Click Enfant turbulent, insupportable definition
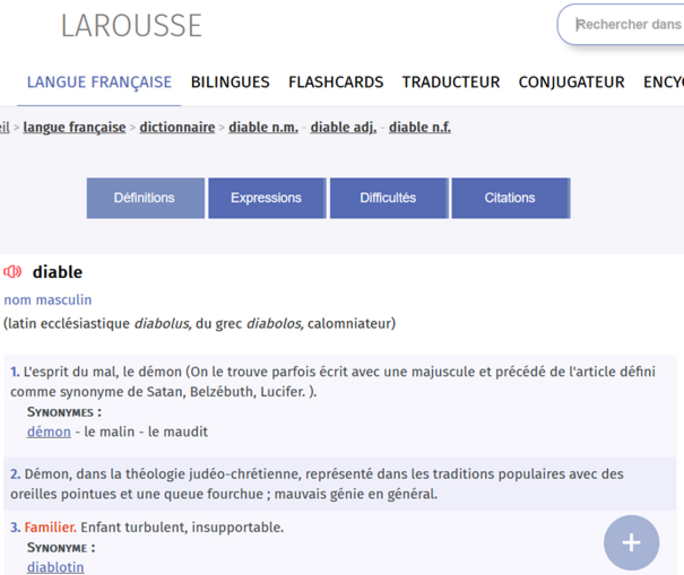The width and height of the screenshot is (684, 575). 182,527
